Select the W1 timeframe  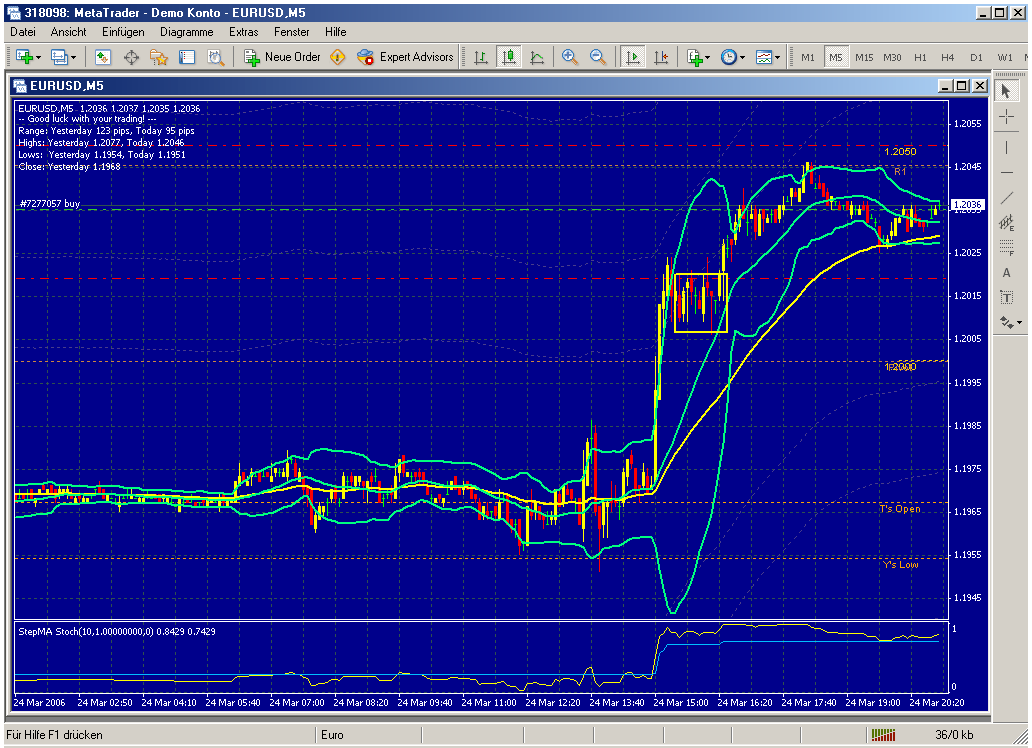1004,57
